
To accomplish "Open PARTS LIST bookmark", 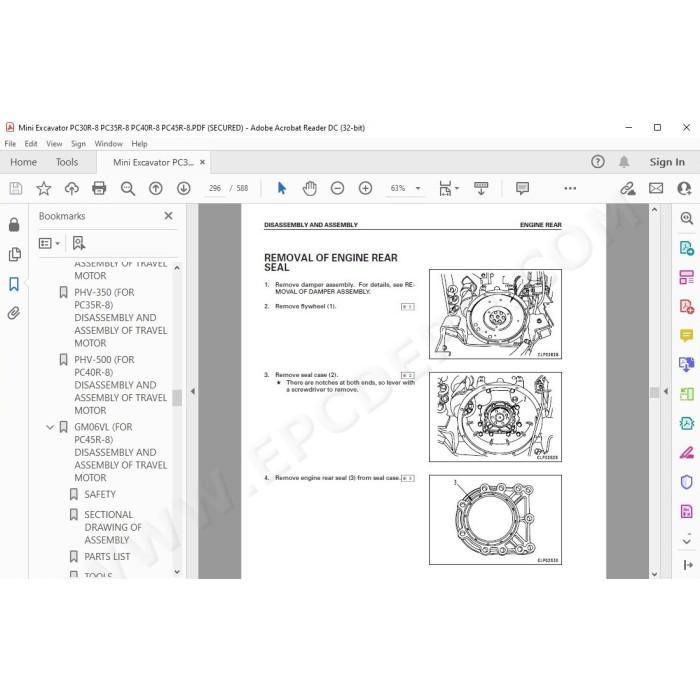I will [x=100, y=557].
